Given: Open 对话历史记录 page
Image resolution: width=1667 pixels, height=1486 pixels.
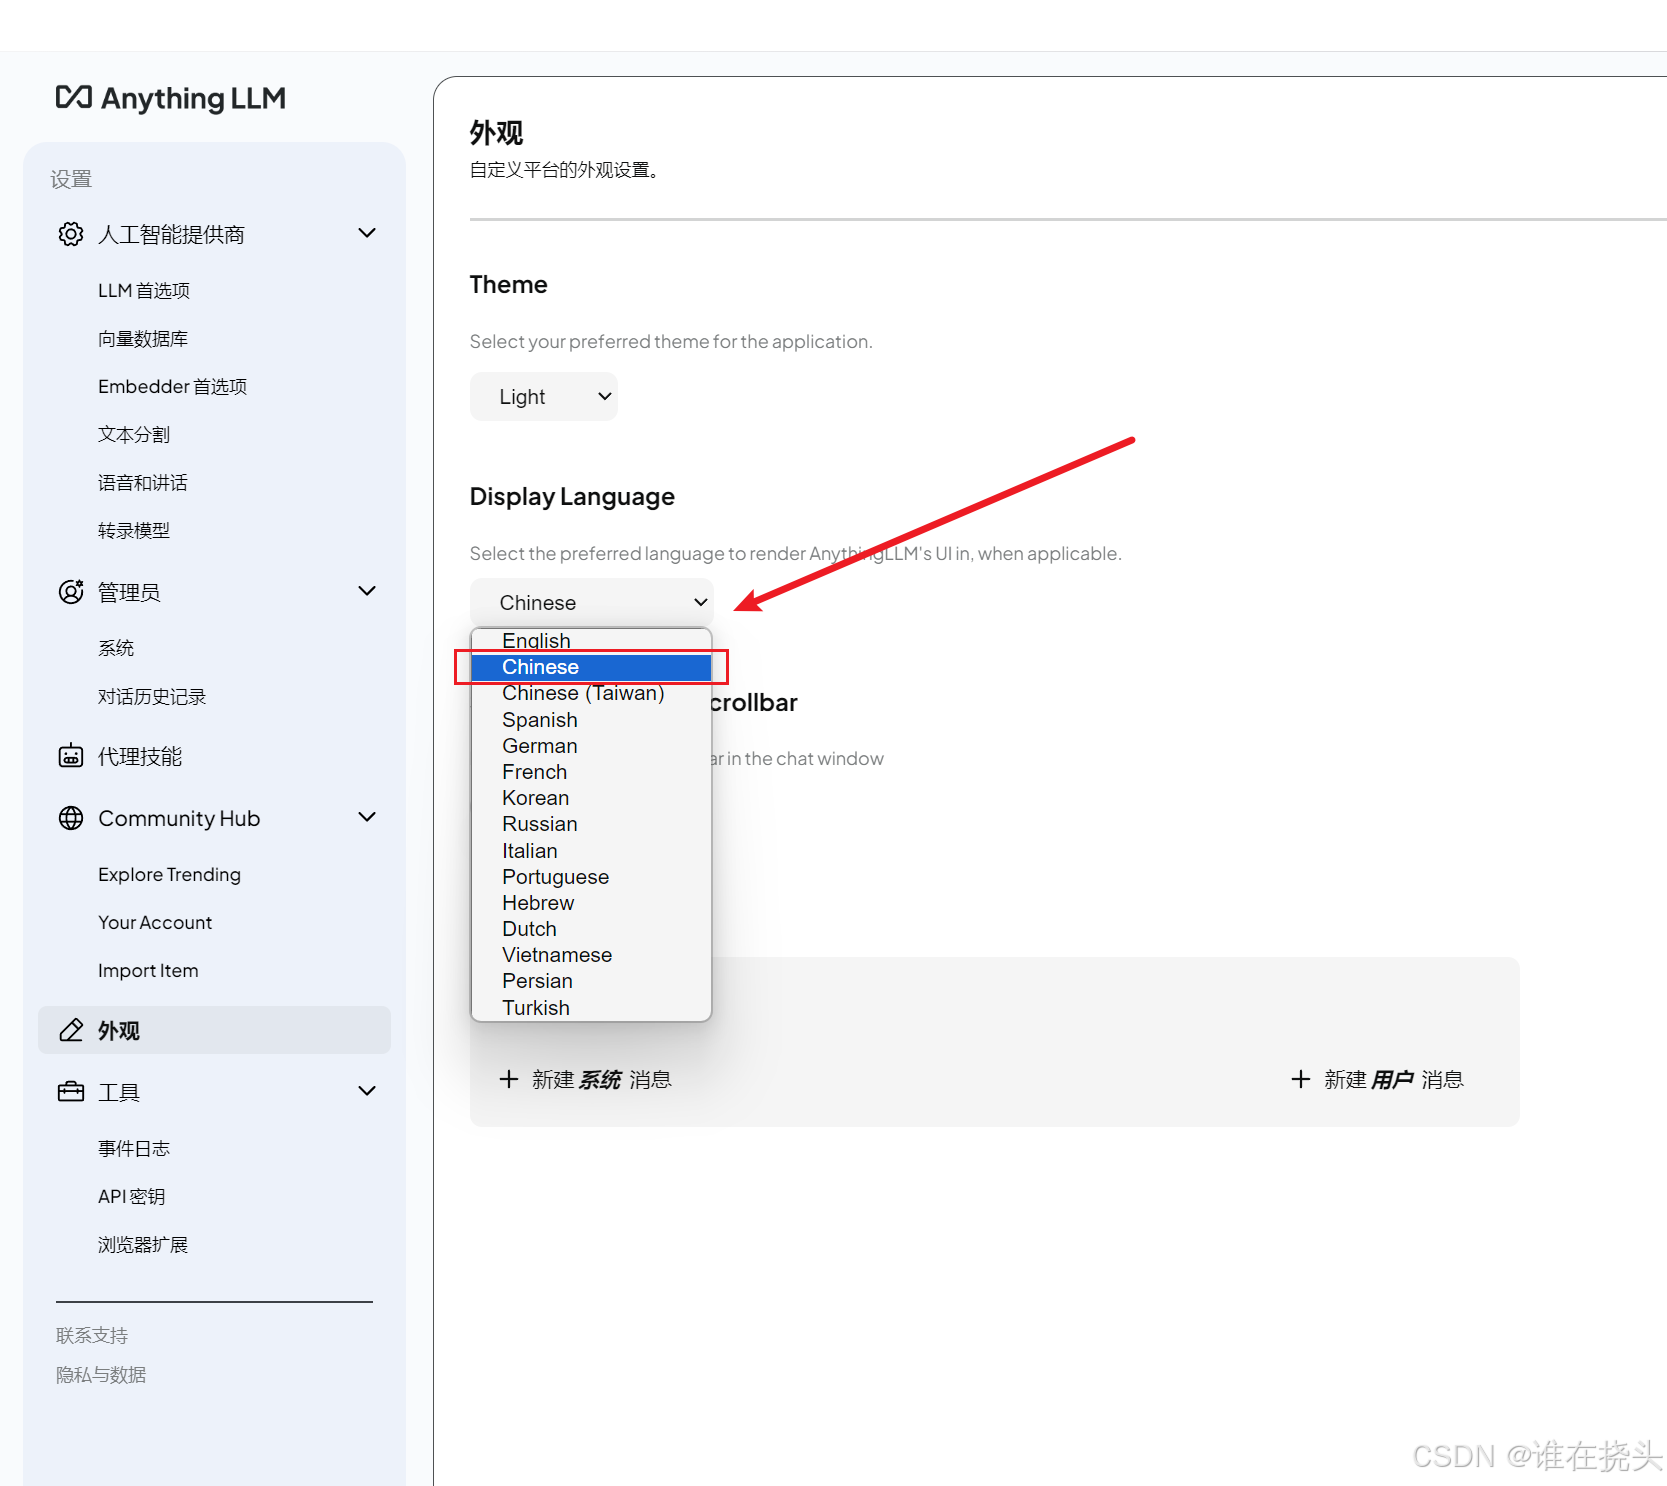Looking at the screenshot, I should pos(152,696).
